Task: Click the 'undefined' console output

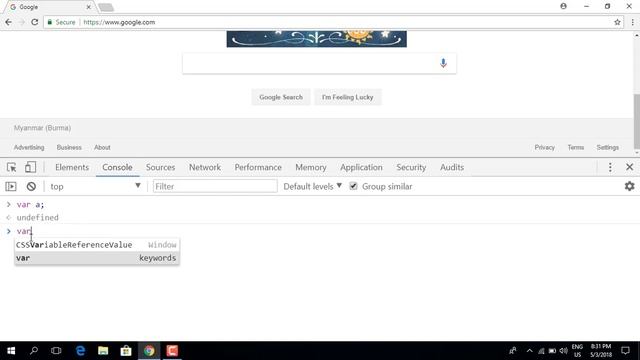Action: (38, 218)
